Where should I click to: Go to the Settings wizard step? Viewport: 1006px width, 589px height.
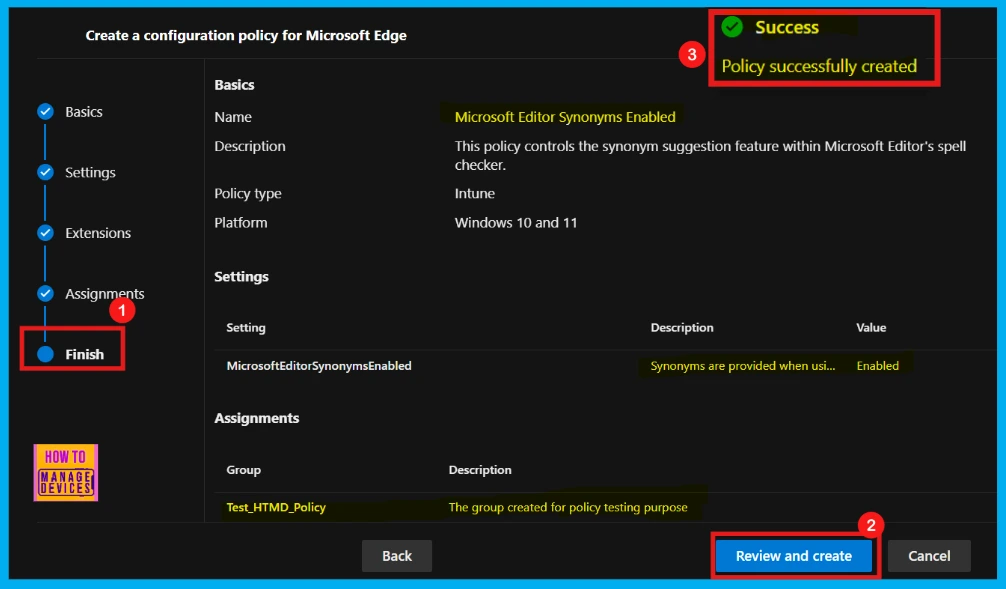coord(90,173)
